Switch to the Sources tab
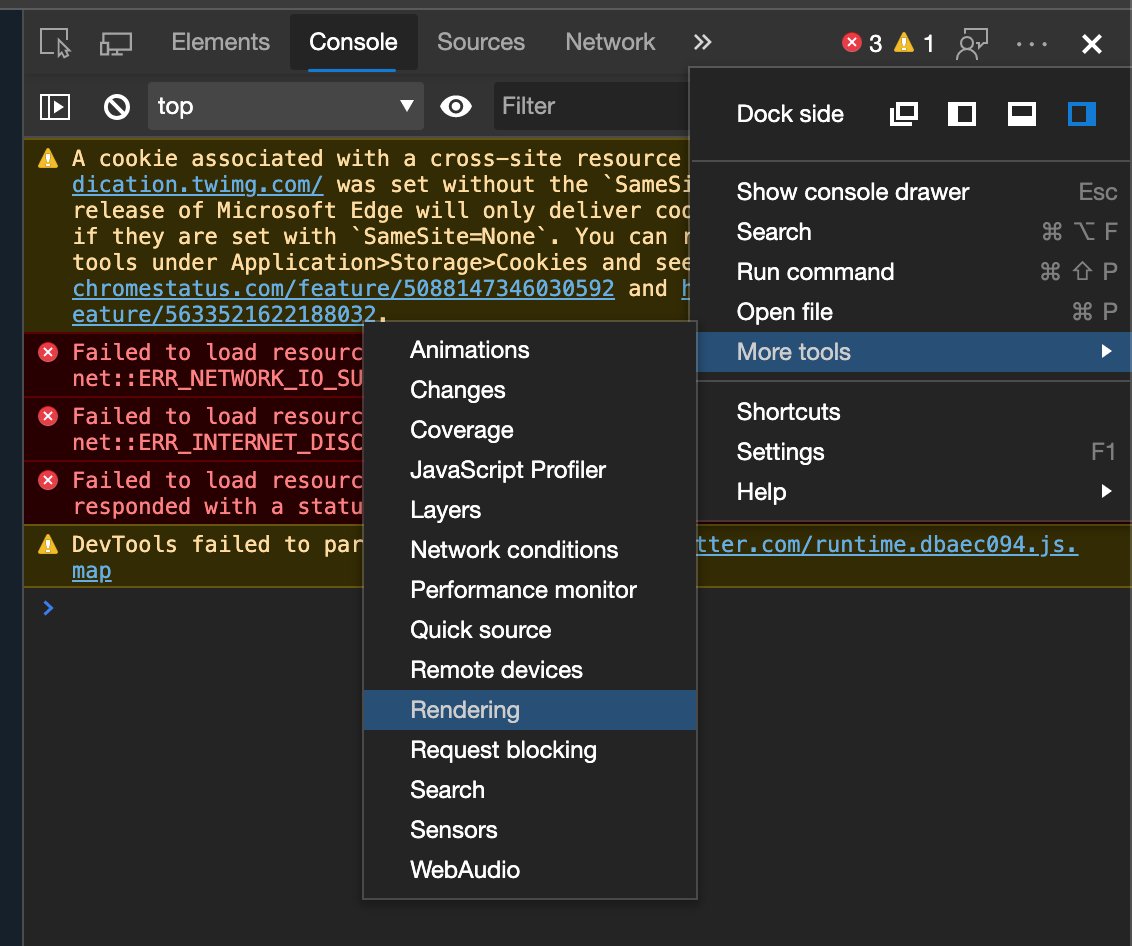This screenshot has height=946, width=1132. [481, 42]
